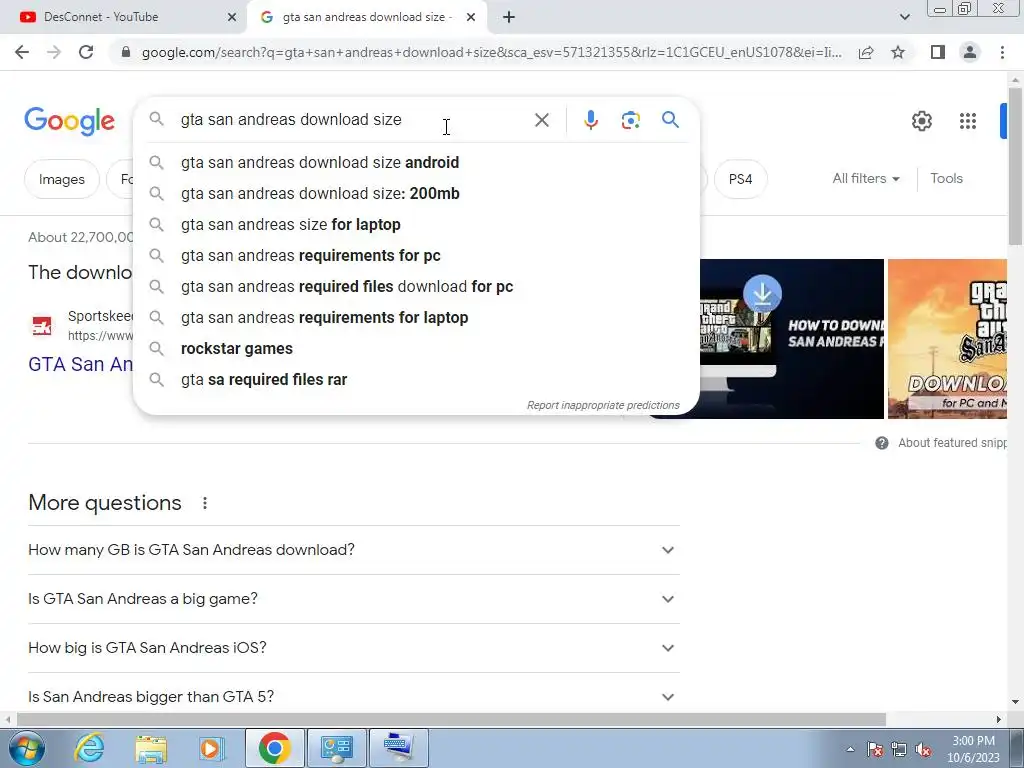The image size is (1024, 768).
Task: Open More questions three-dot options
Action: click(x=204, y=503)
